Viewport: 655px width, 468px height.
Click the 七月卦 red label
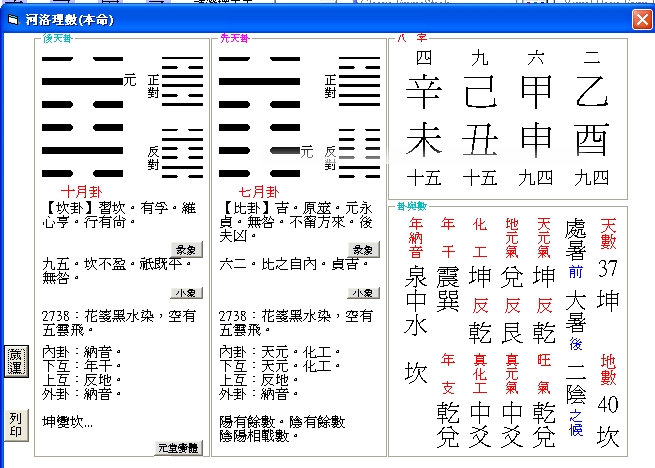point(258,190)
